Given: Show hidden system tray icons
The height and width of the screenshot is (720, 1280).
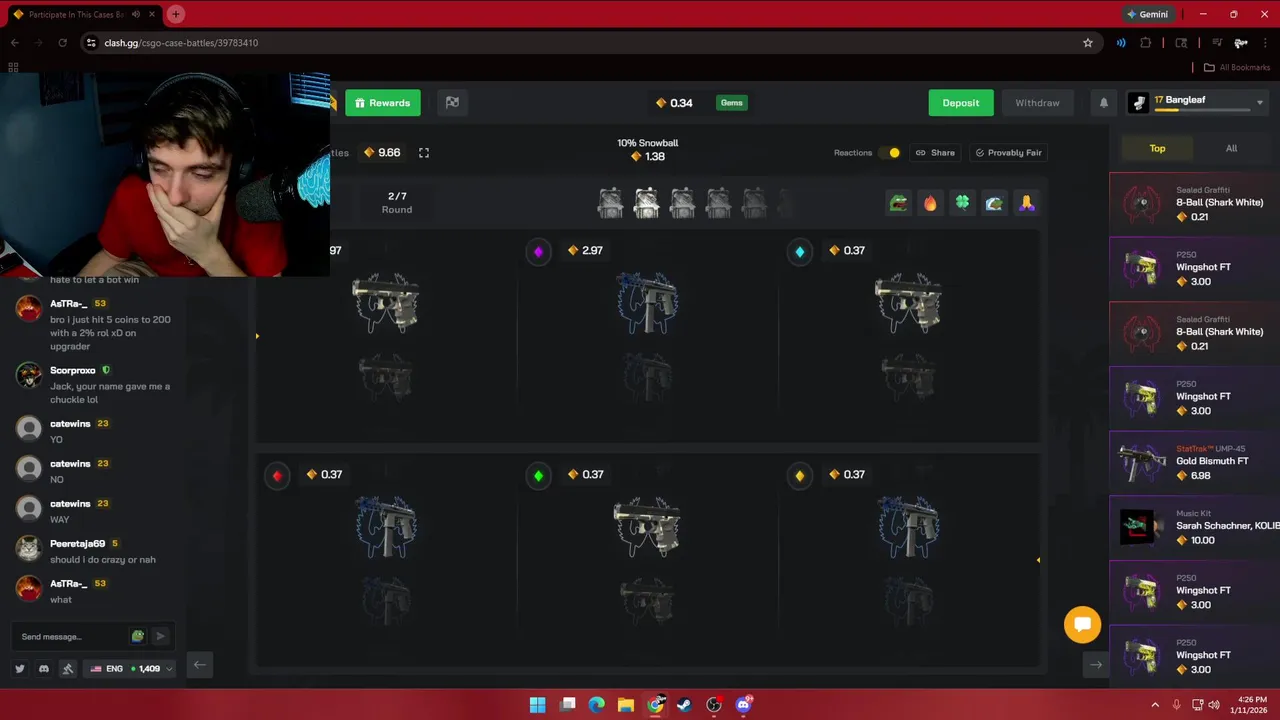Looking at the screenshot, I should pos(1155,705).
